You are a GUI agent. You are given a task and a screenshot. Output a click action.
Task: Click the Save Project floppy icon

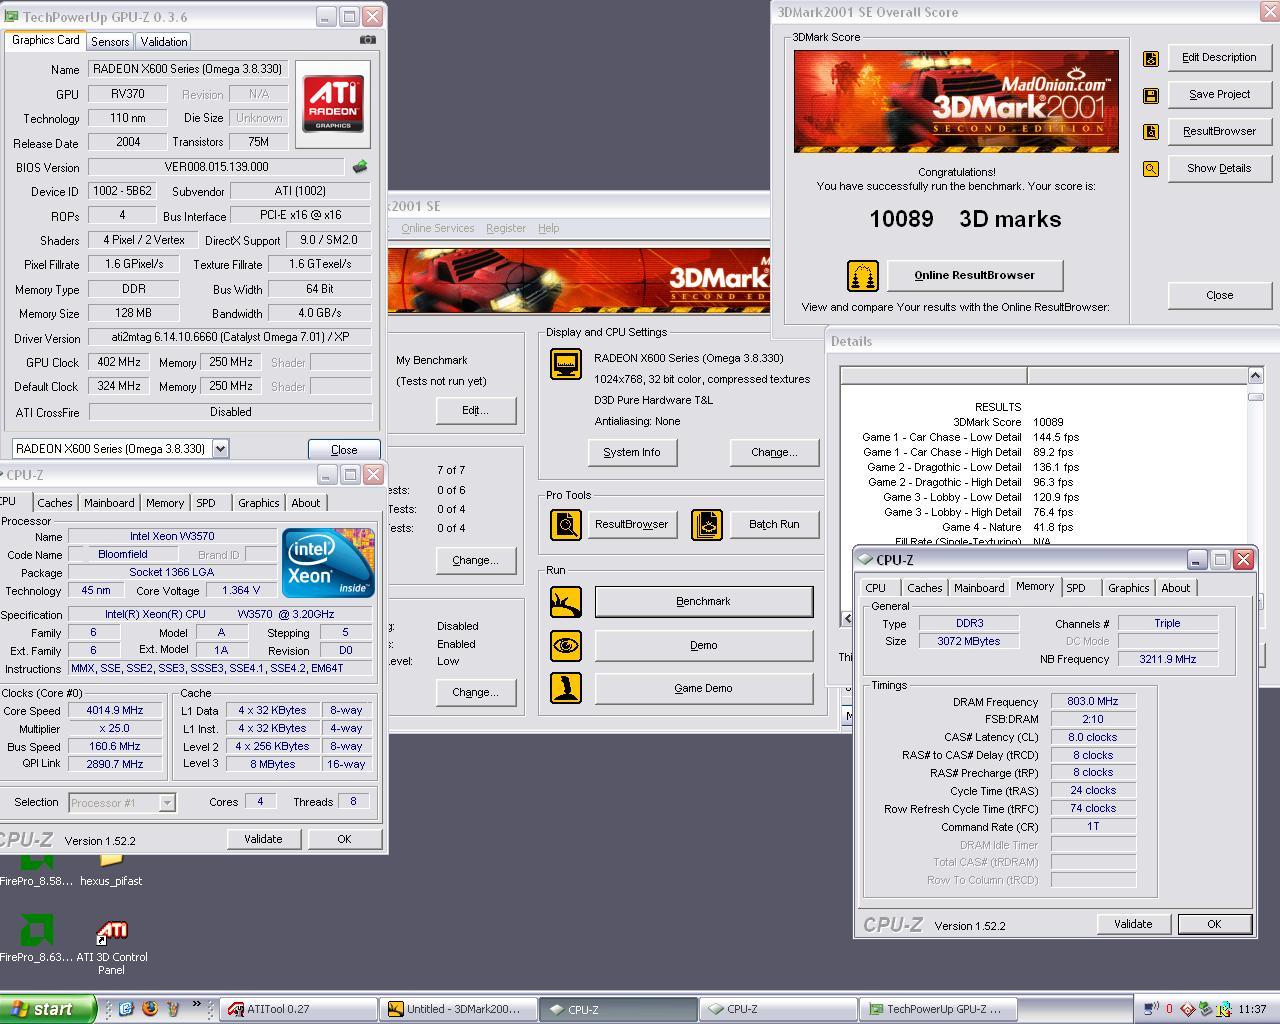pos(1151,95)
